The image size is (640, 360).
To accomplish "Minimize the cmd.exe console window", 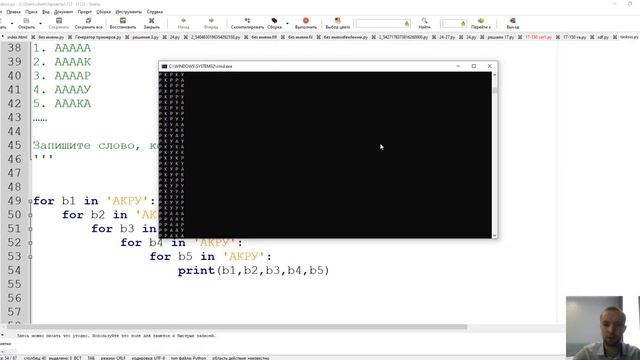I will pos(458,66).
